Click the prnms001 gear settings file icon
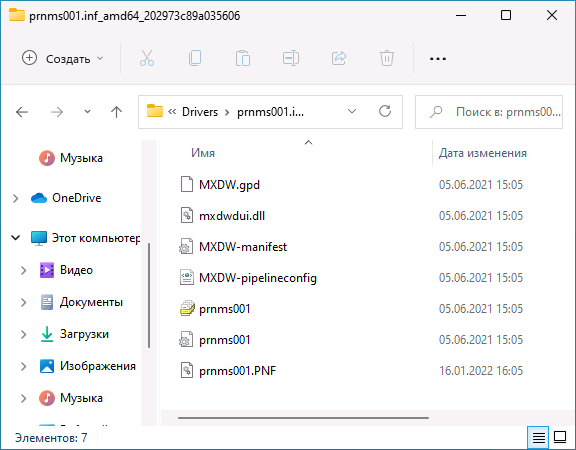The image size is (576, 450). tap(186, 340)
